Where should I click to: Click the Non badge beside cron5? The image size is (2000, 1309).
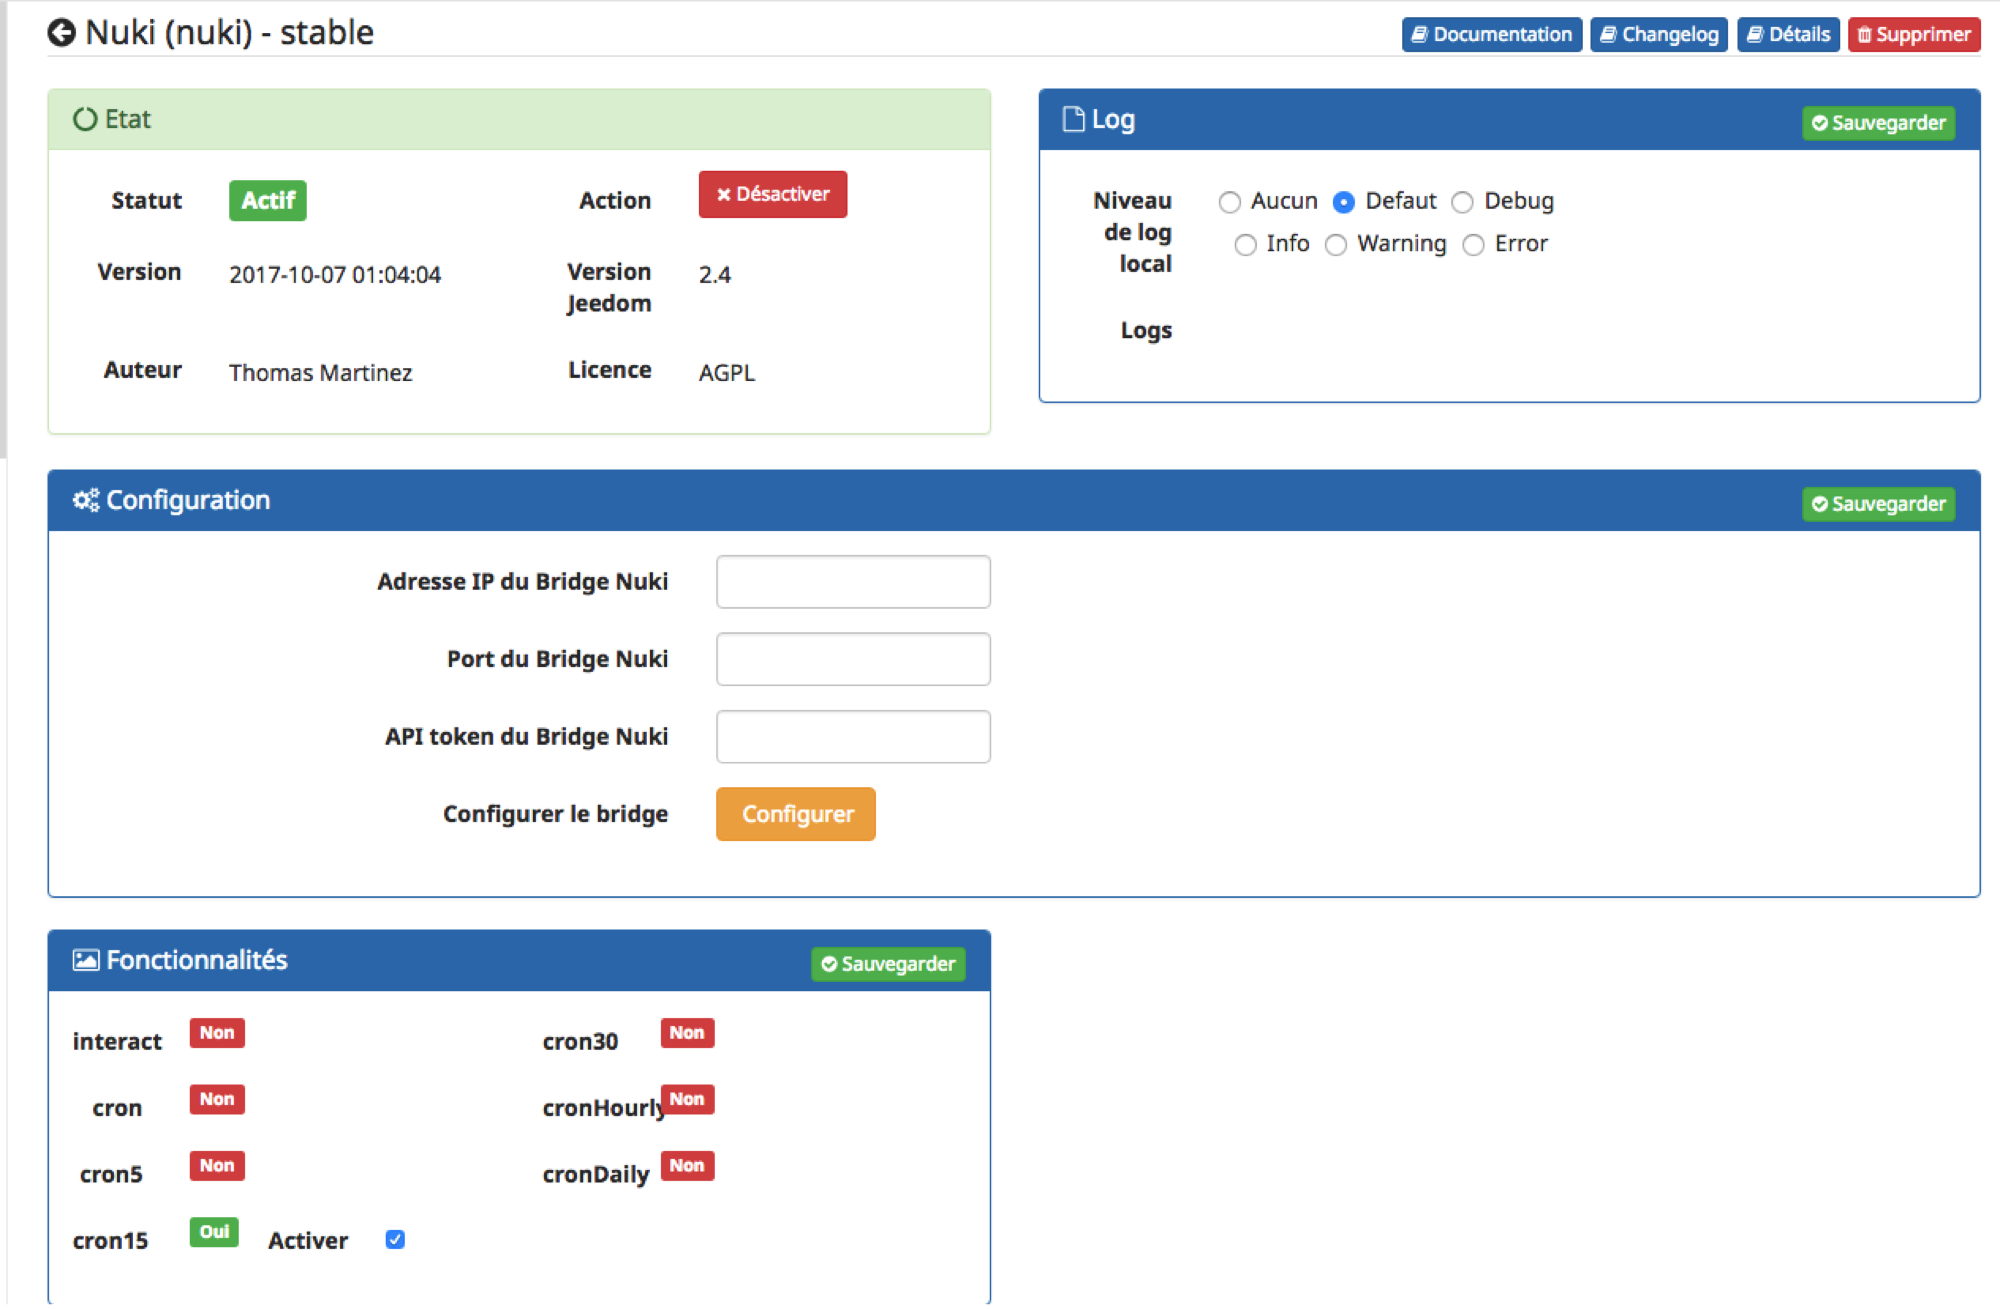217,1166
